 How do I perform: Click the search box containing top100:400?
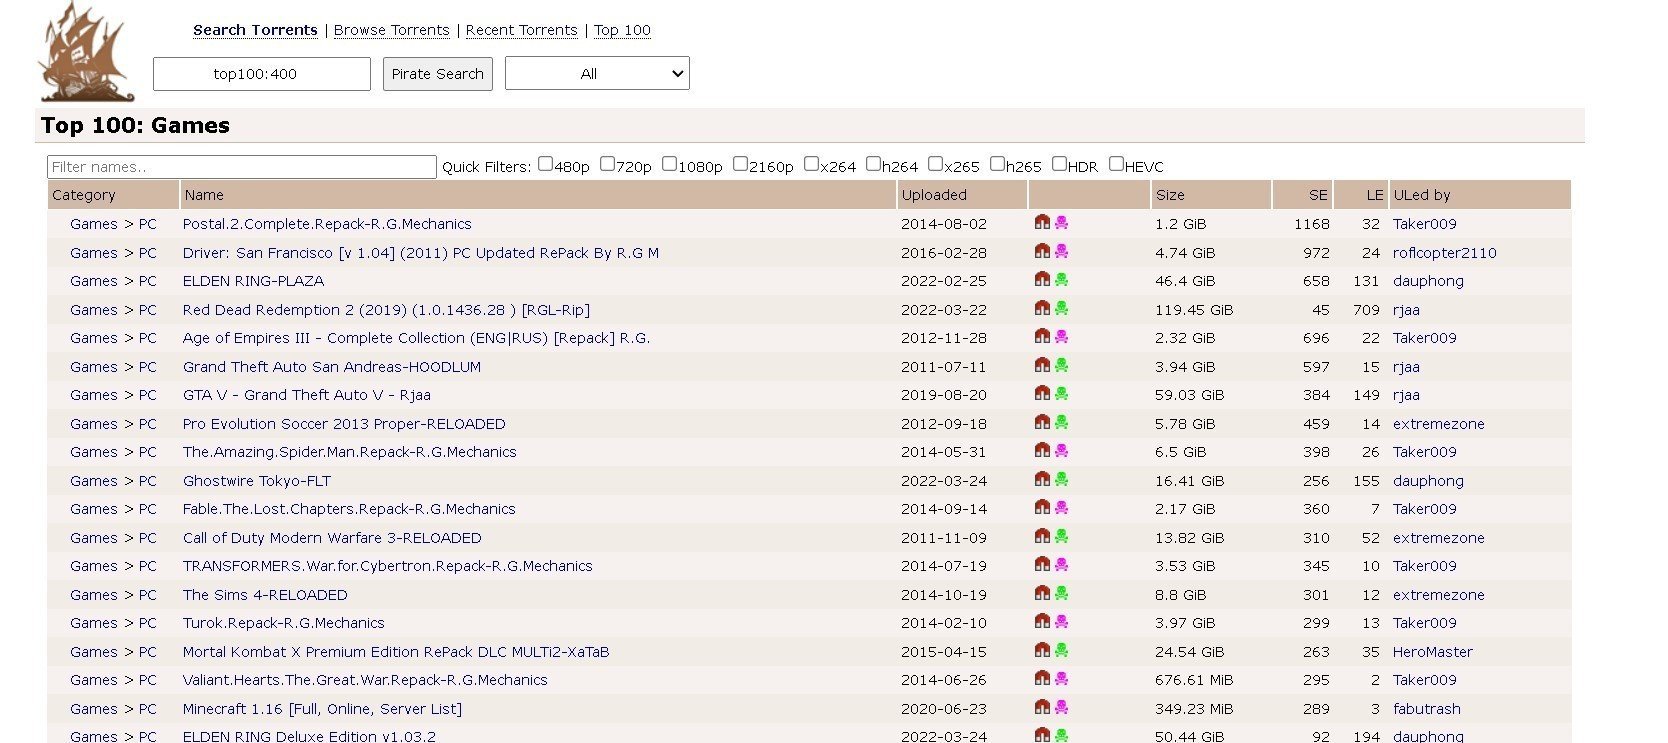coord(262,74)
